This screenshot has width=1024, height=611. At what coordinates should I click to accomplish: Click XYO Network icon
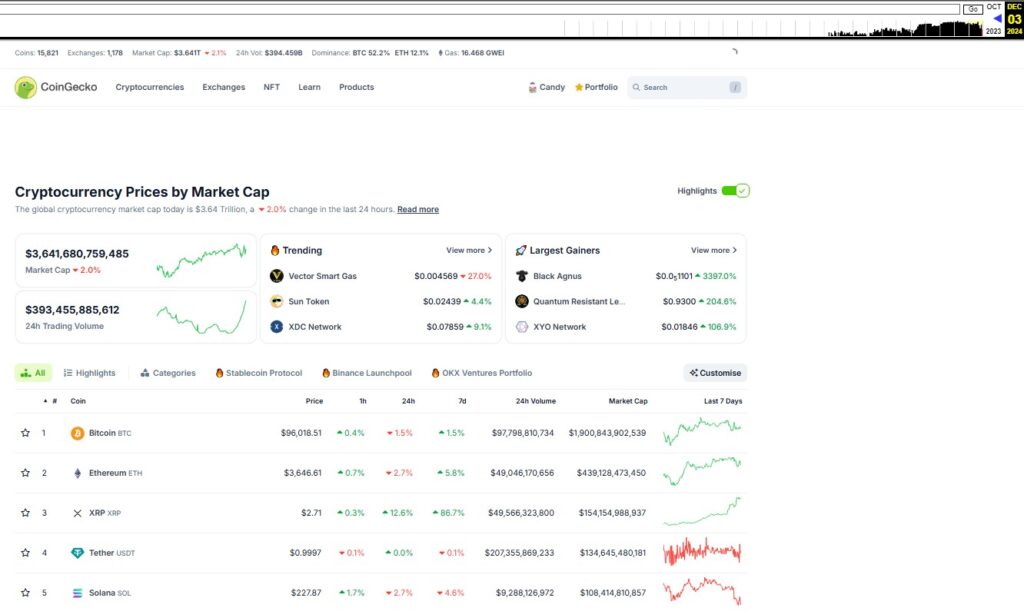522,326
